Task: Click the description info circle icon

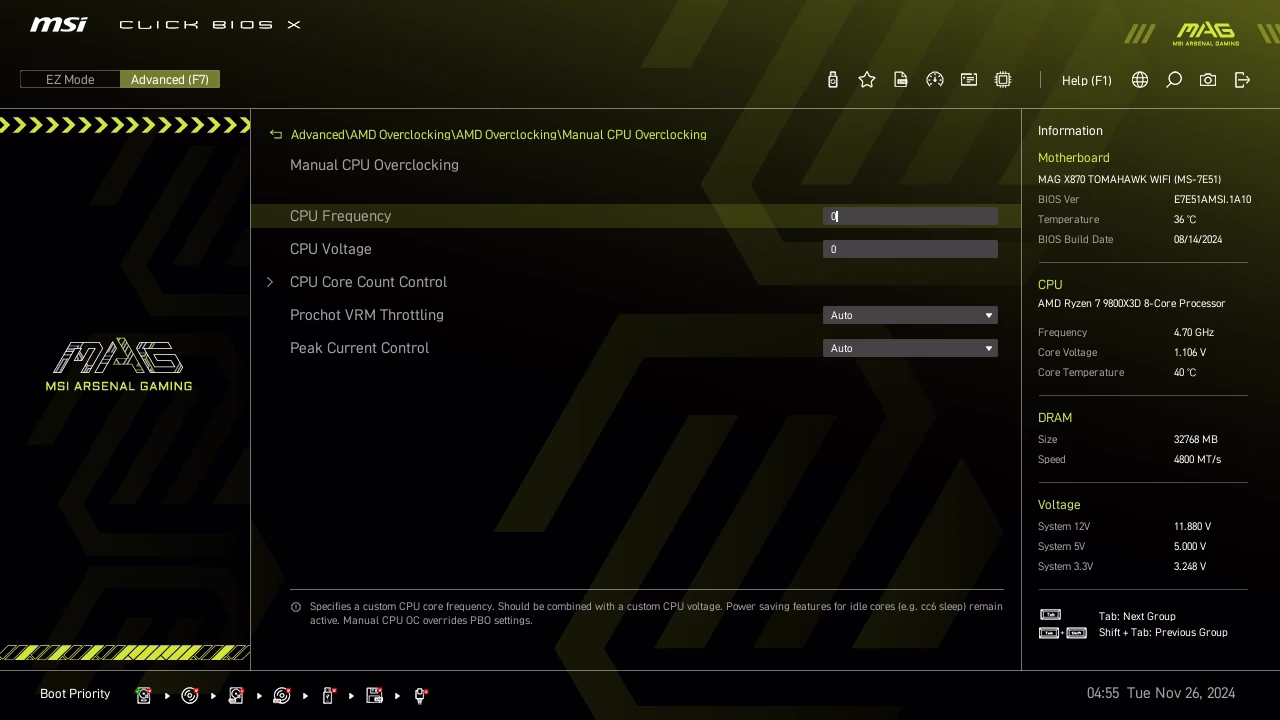Action: click(296, 607)
